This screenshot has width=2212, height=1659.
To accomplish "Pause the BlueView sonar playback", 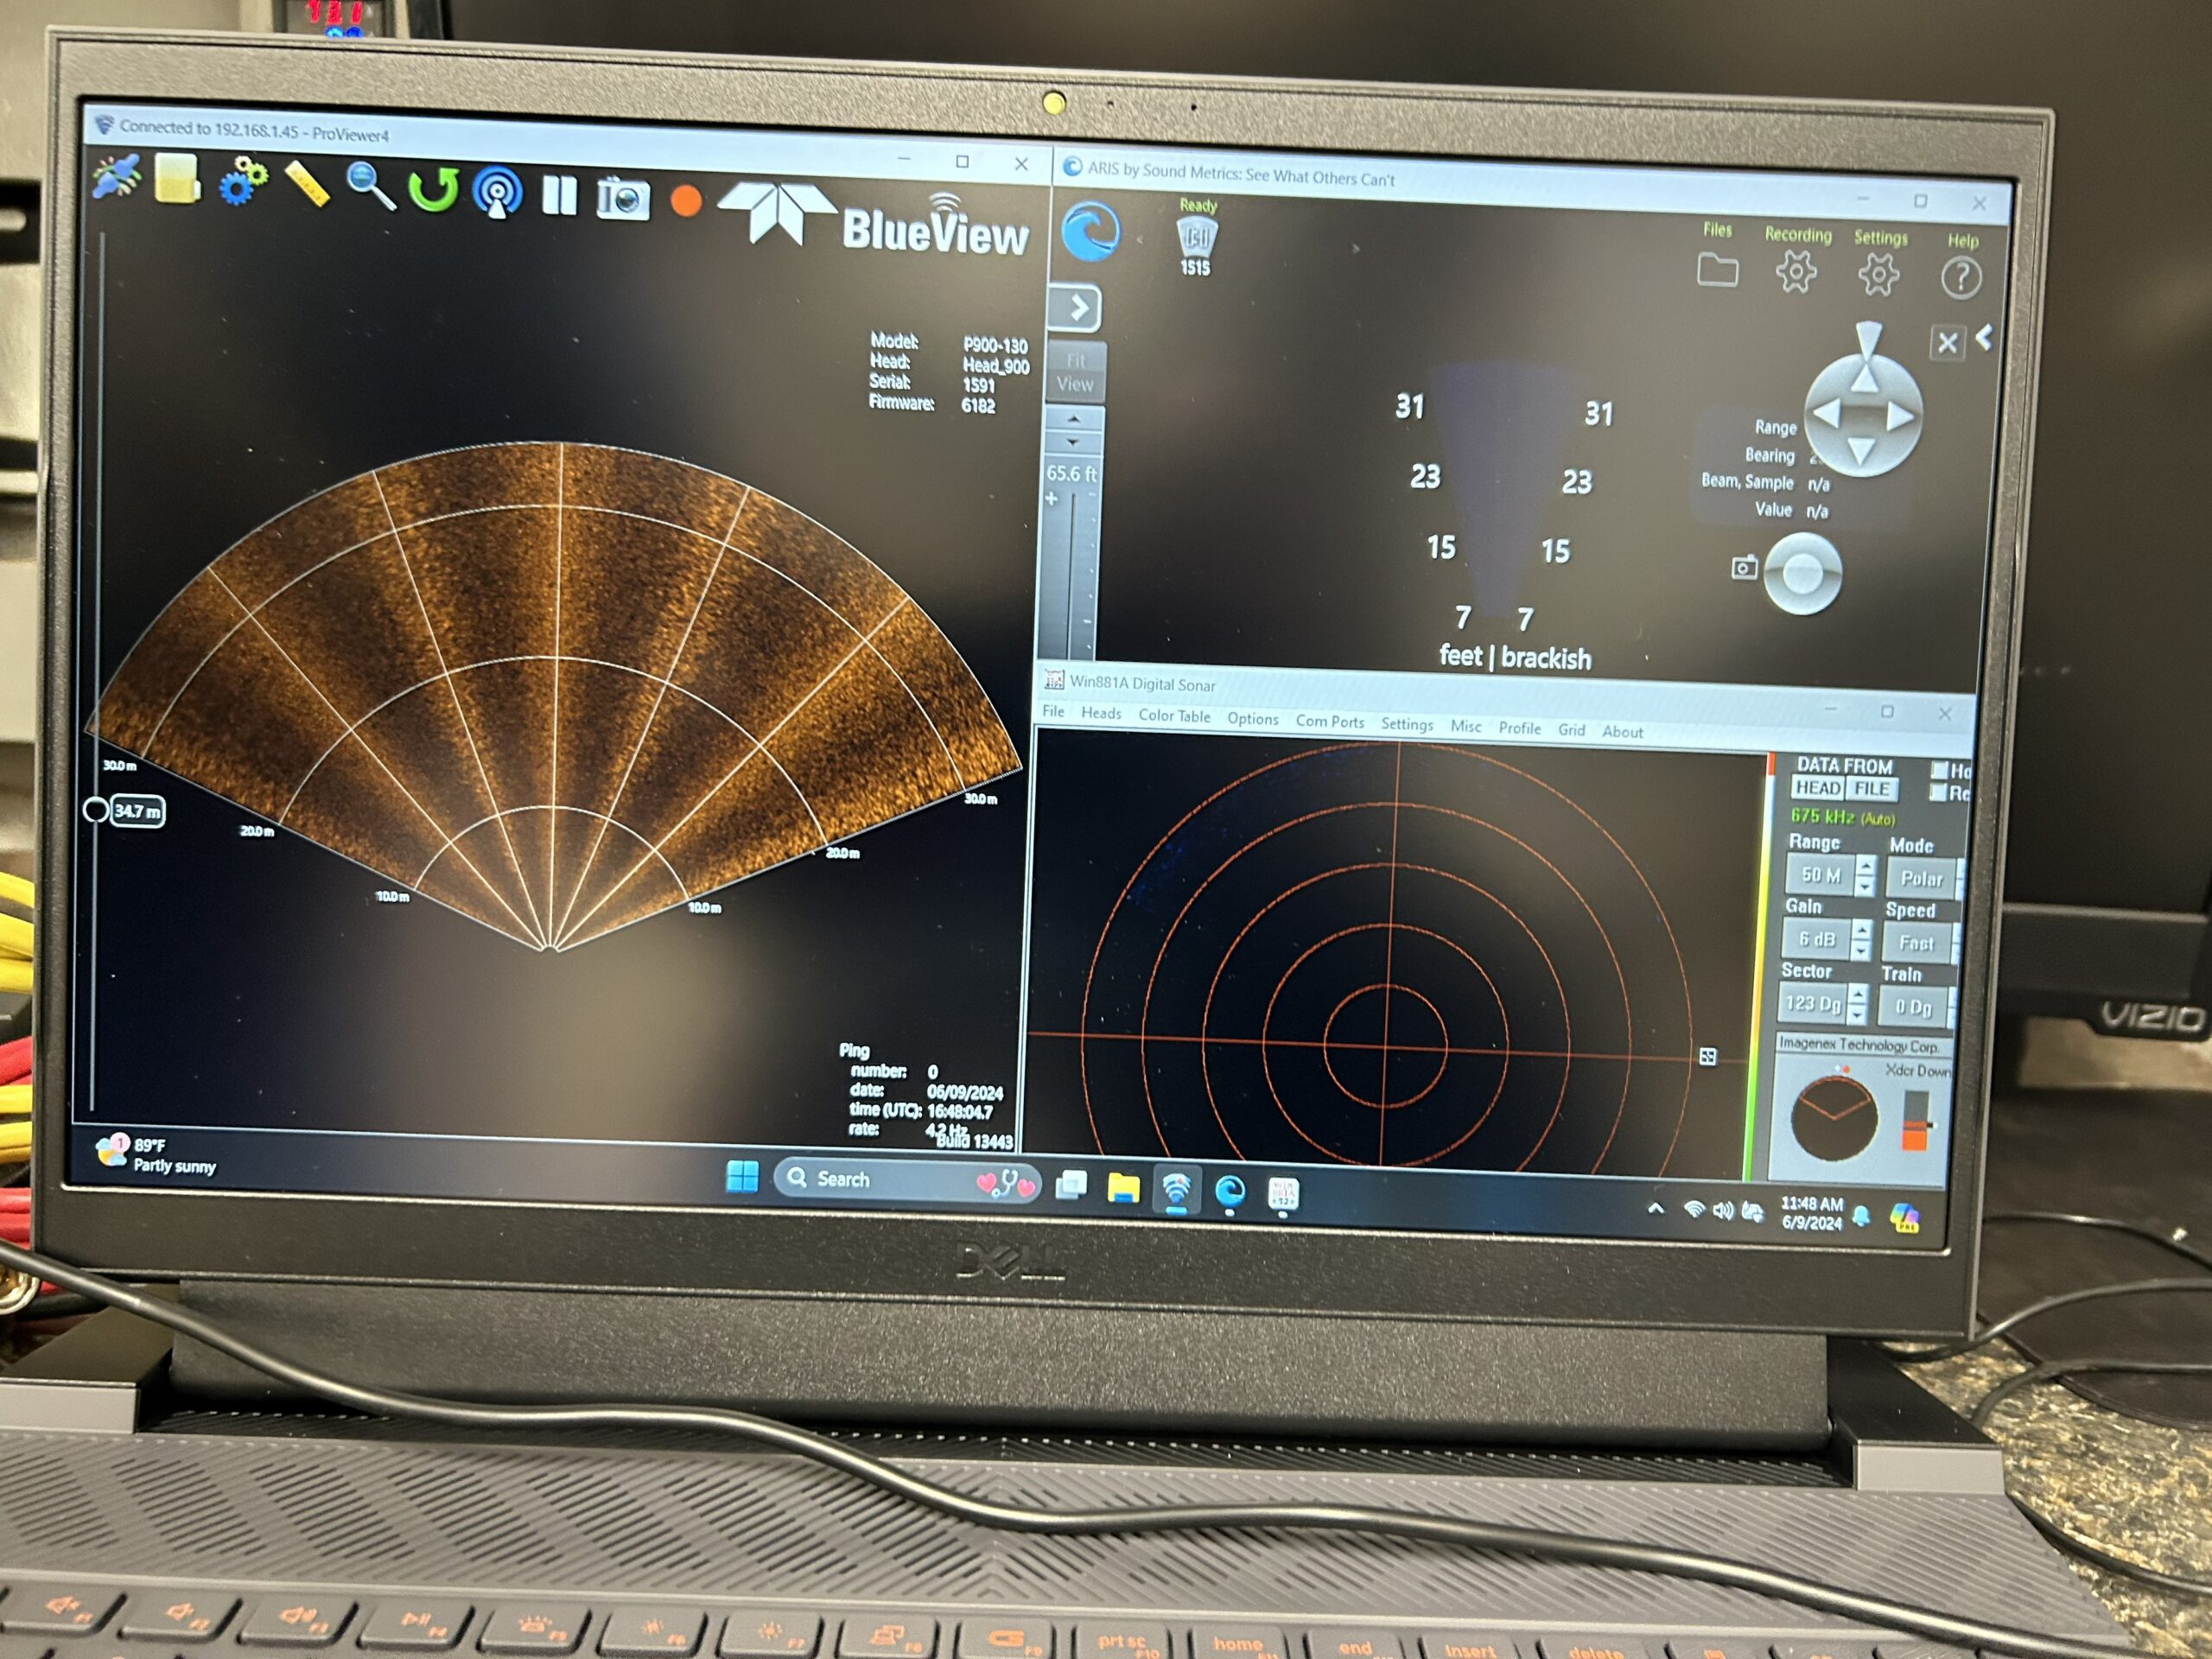I will click(559, 195).
